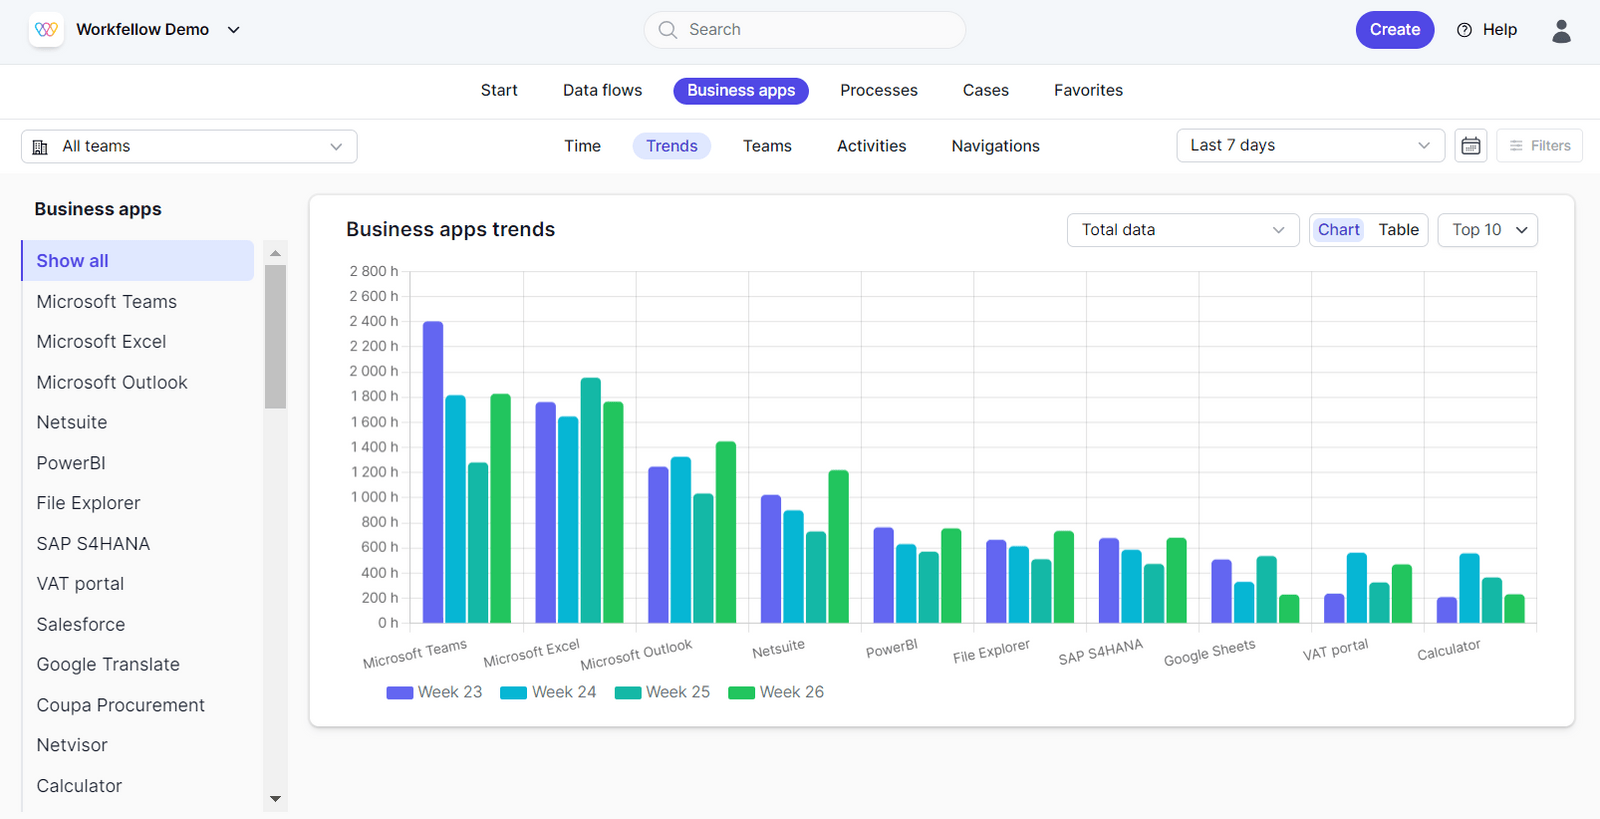Viewport: 1600px width, 819px height.
Task: Click the Workfellow logo icon
Action: click(46, 30)
